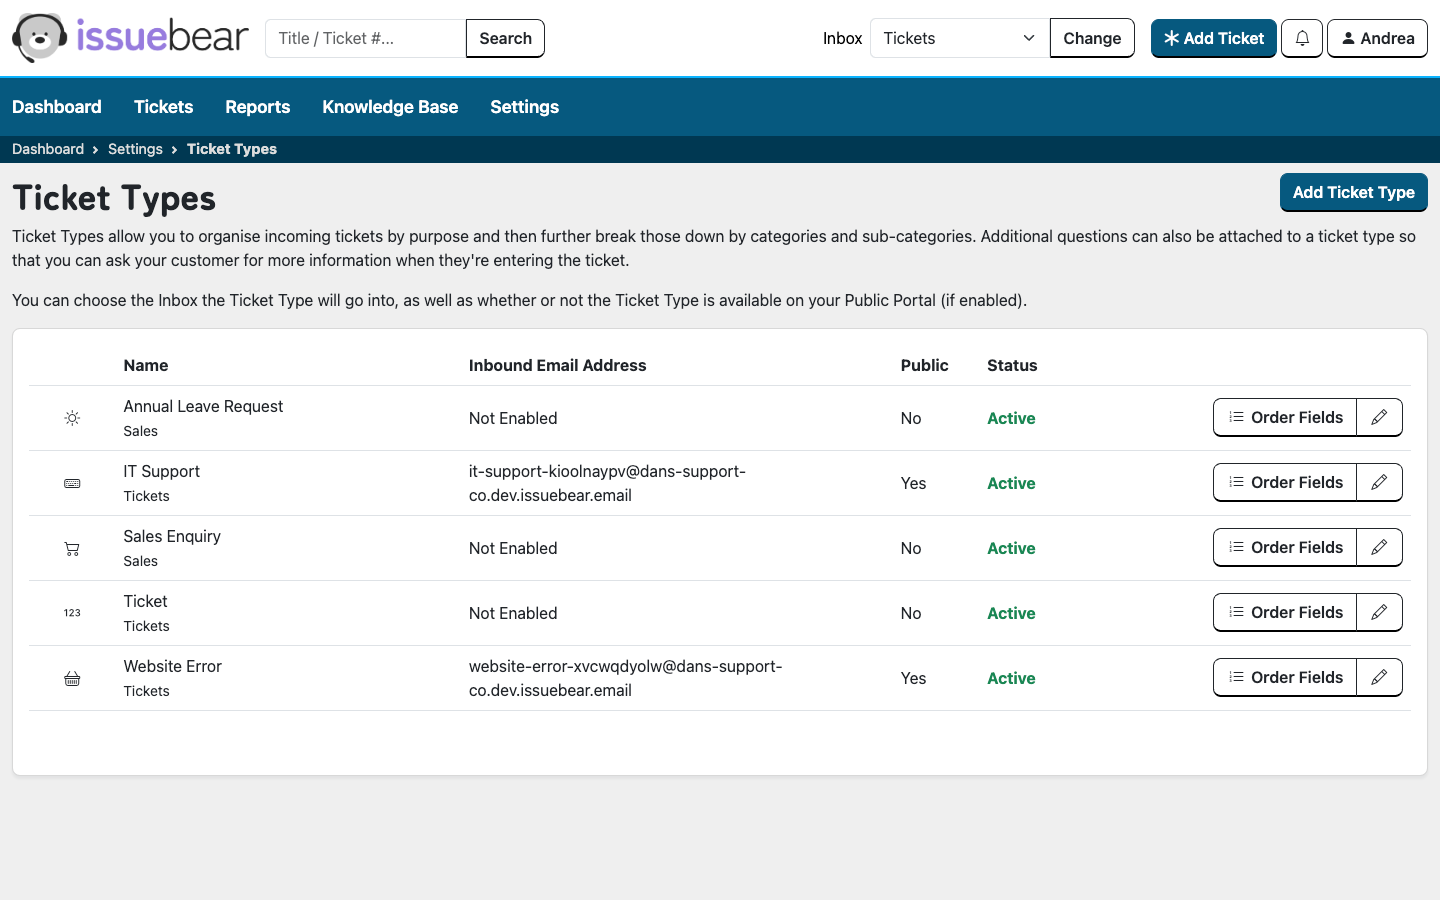Order fields for IT Support
1440x900 pixels.
1285,482
